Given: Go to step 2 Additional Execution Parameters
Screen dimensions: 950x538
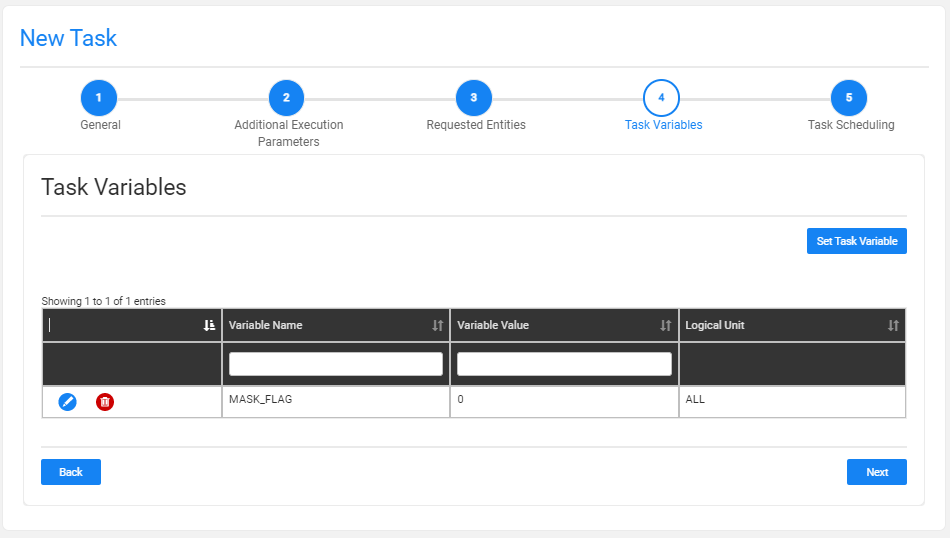Looking at the screenshot, I should pyautogui.click(x=287, y=98).
